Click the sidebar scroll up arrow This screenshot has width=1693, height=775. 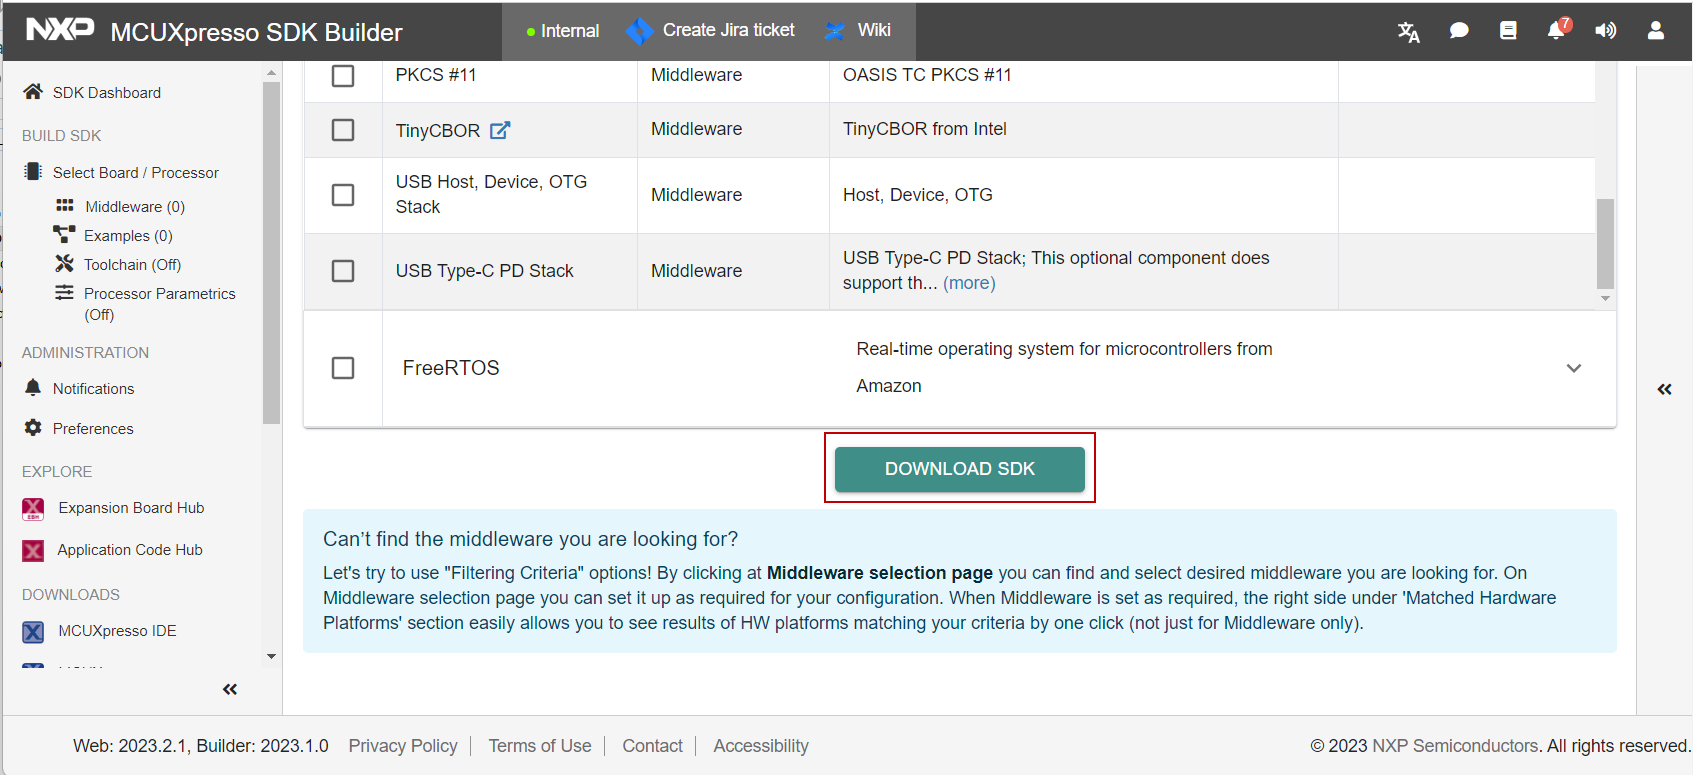pos(271,73)
